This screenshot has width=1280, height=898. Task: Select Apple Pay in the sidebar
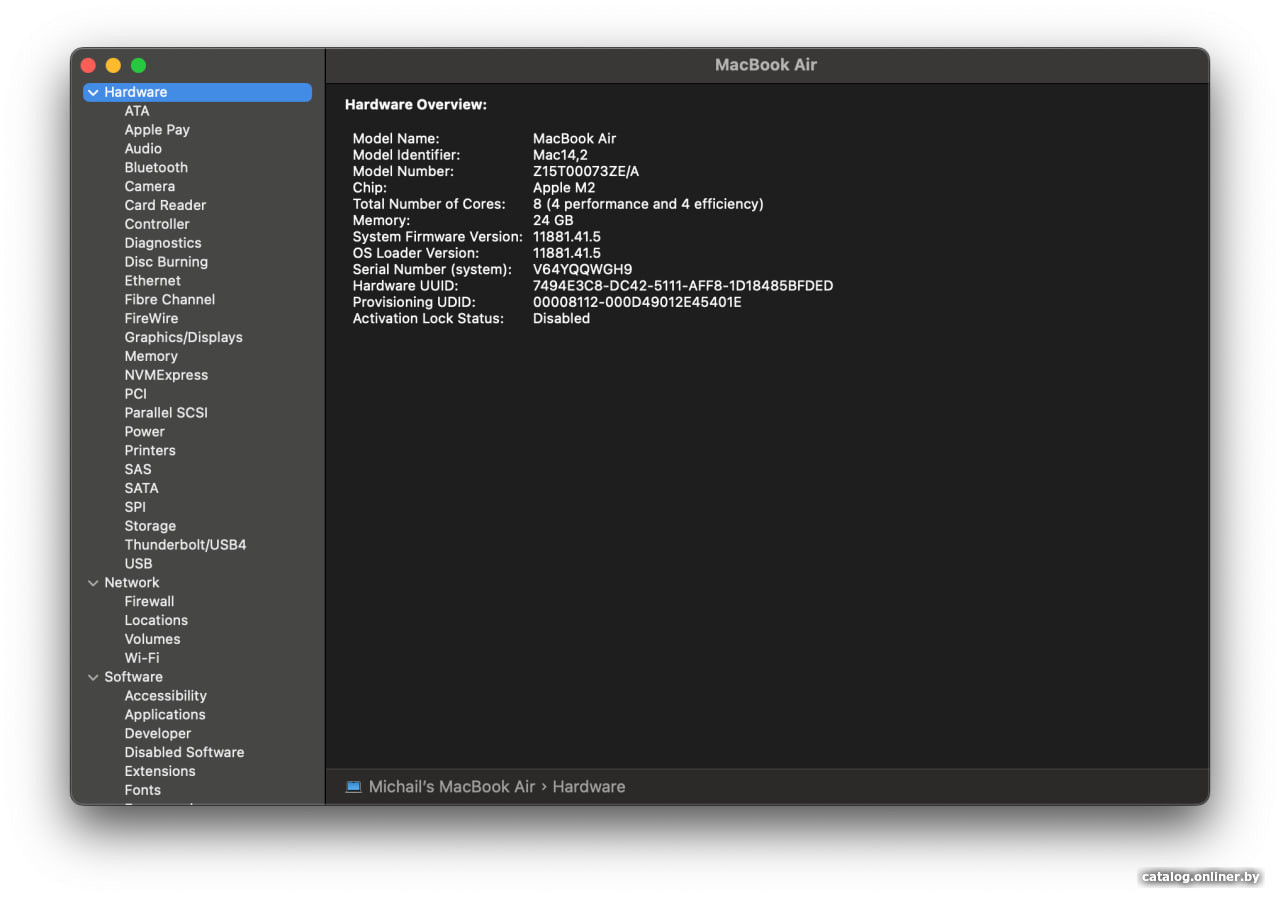(157, 130)
